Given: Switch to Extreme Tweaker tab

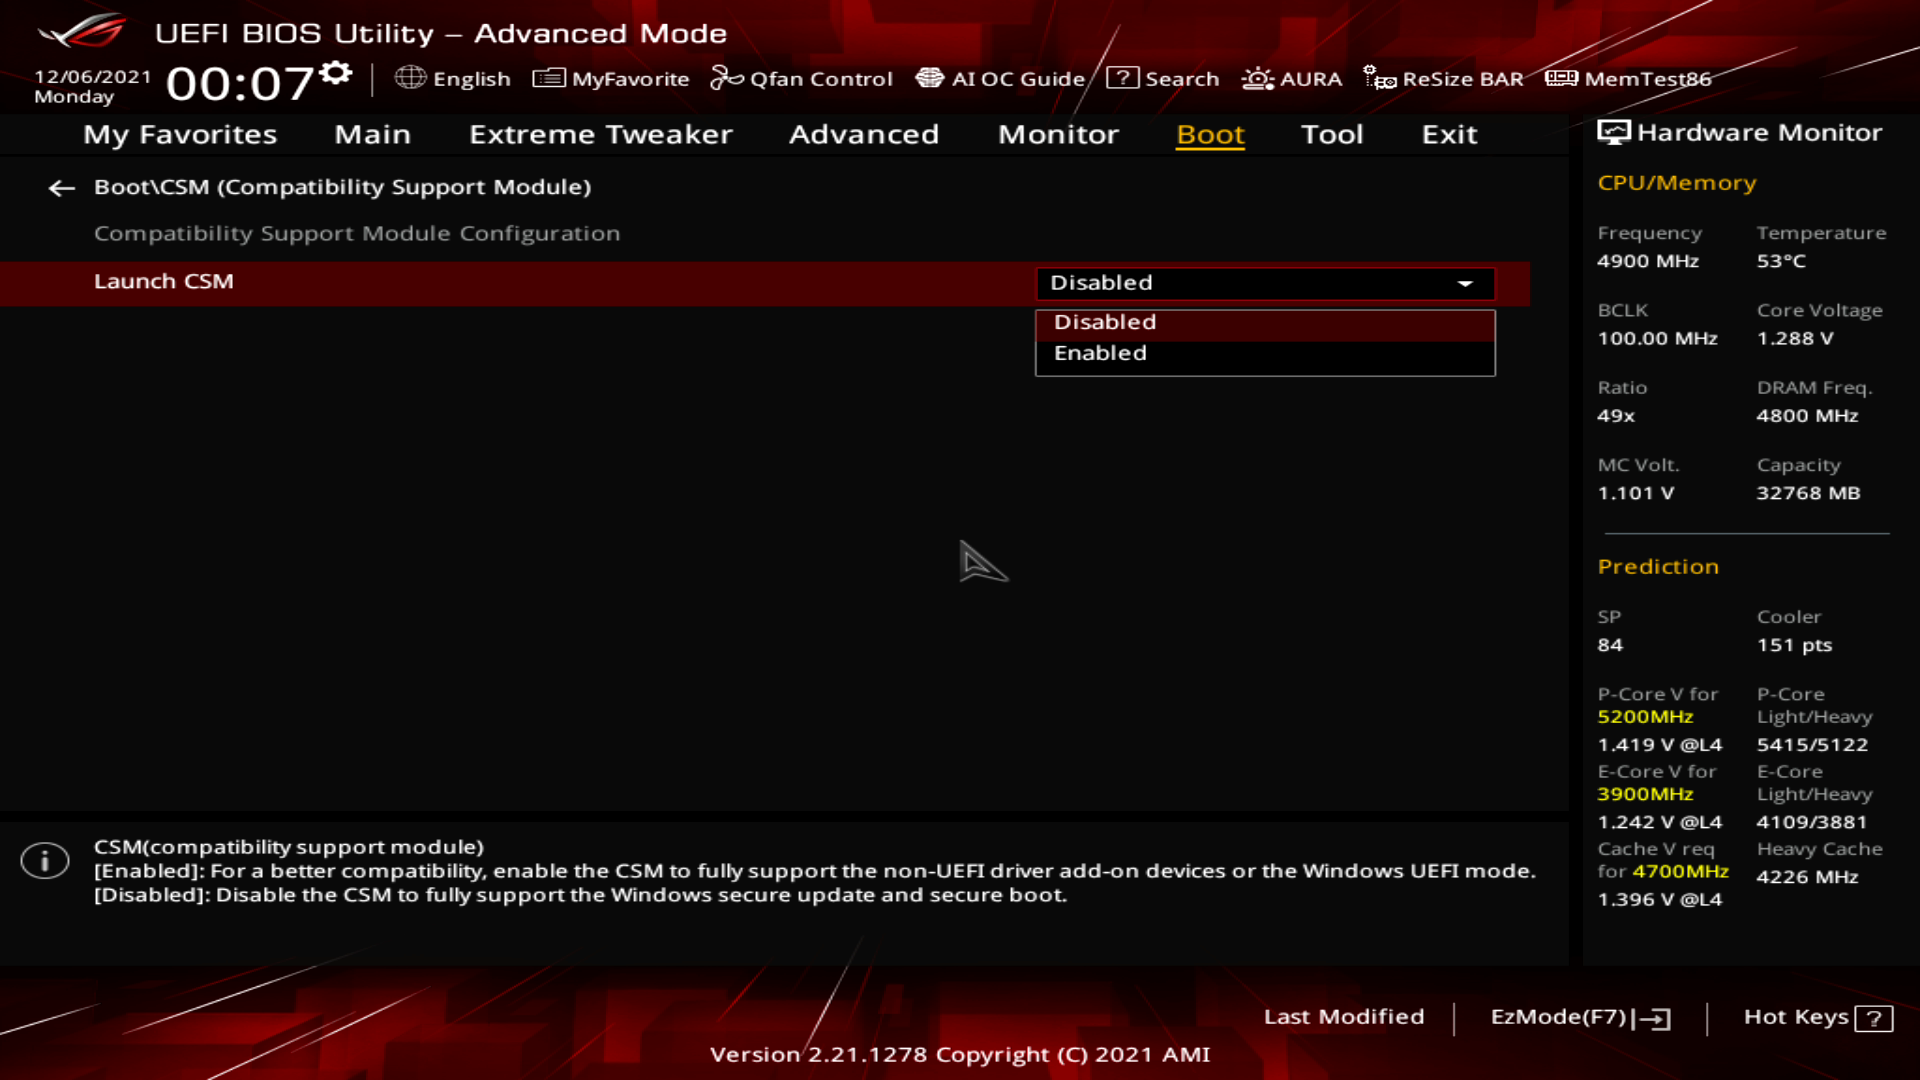Looking at the screenshot, I should point(600,134).
